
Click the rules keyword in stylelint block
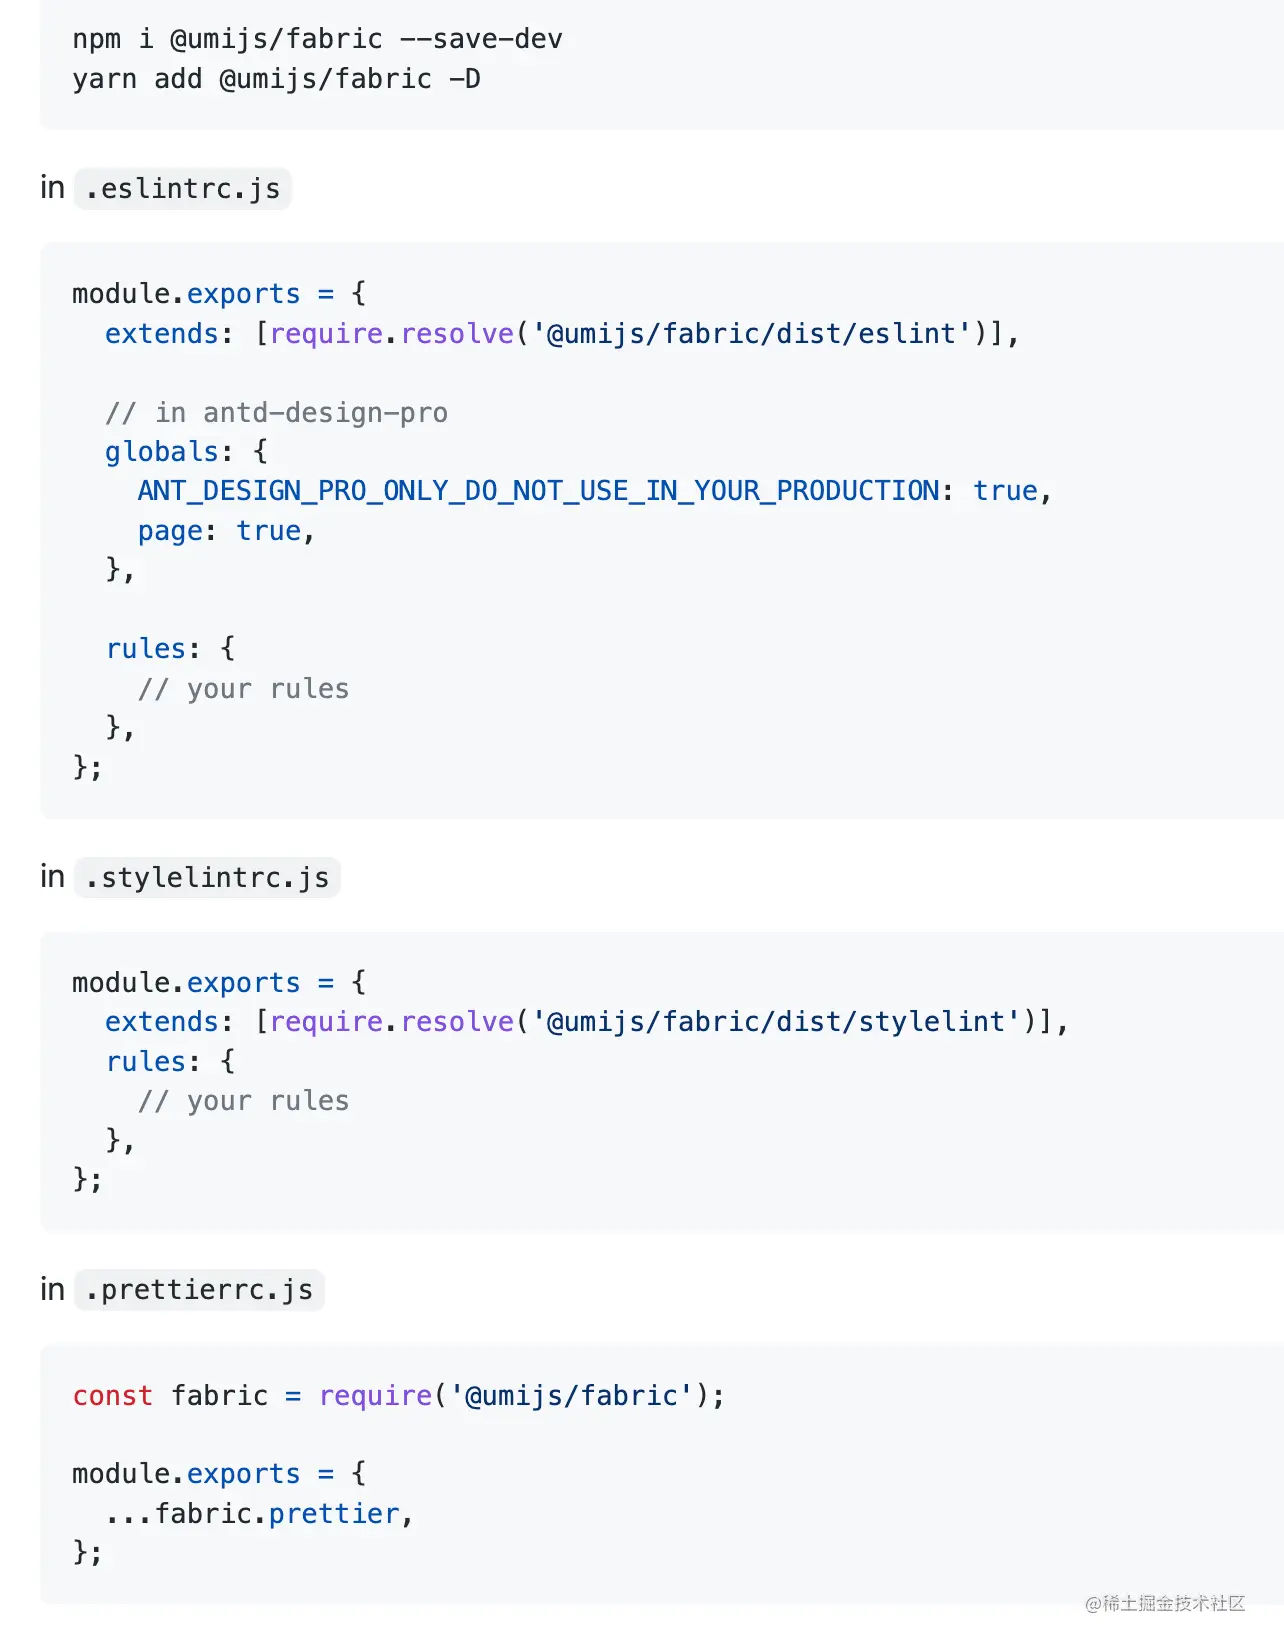pos(145,1061)
